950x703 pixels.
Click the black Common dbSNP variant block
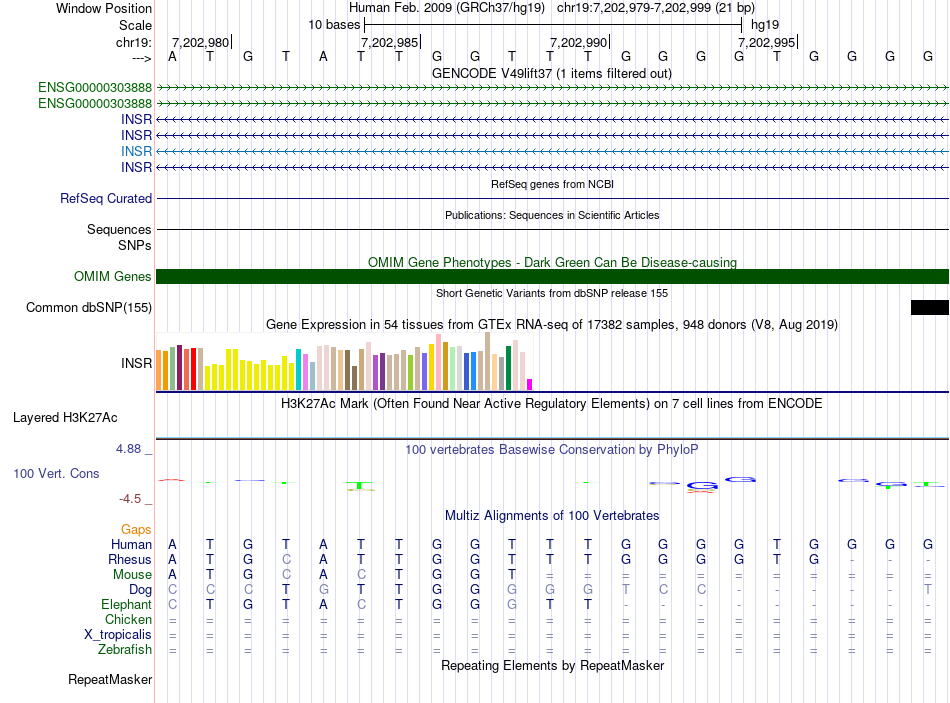tap(929, 308)
